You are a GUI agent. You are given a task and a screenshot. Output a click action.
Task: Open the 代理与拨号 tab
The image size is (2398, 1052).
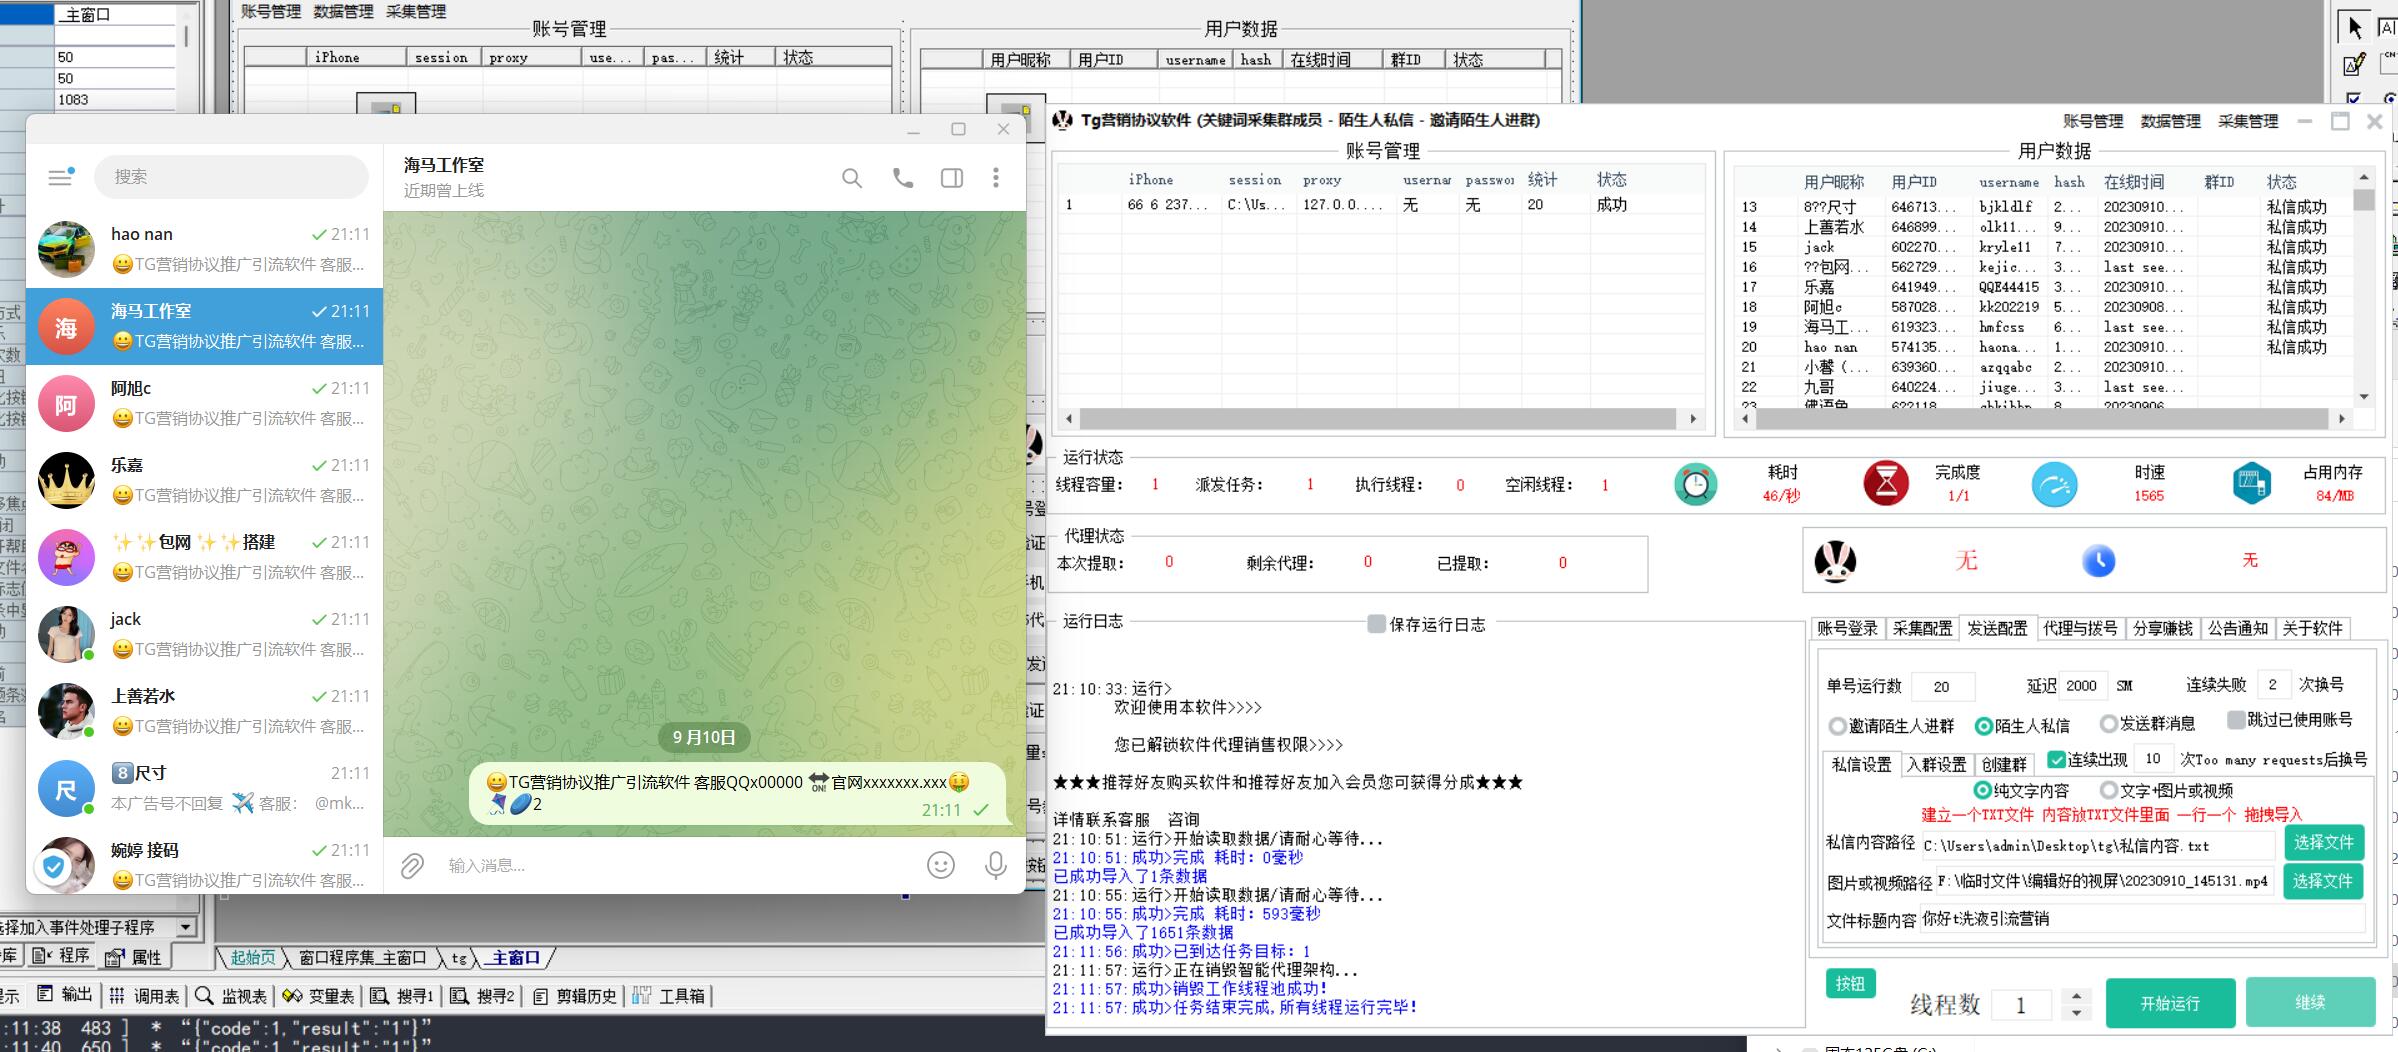(2079, 628)
